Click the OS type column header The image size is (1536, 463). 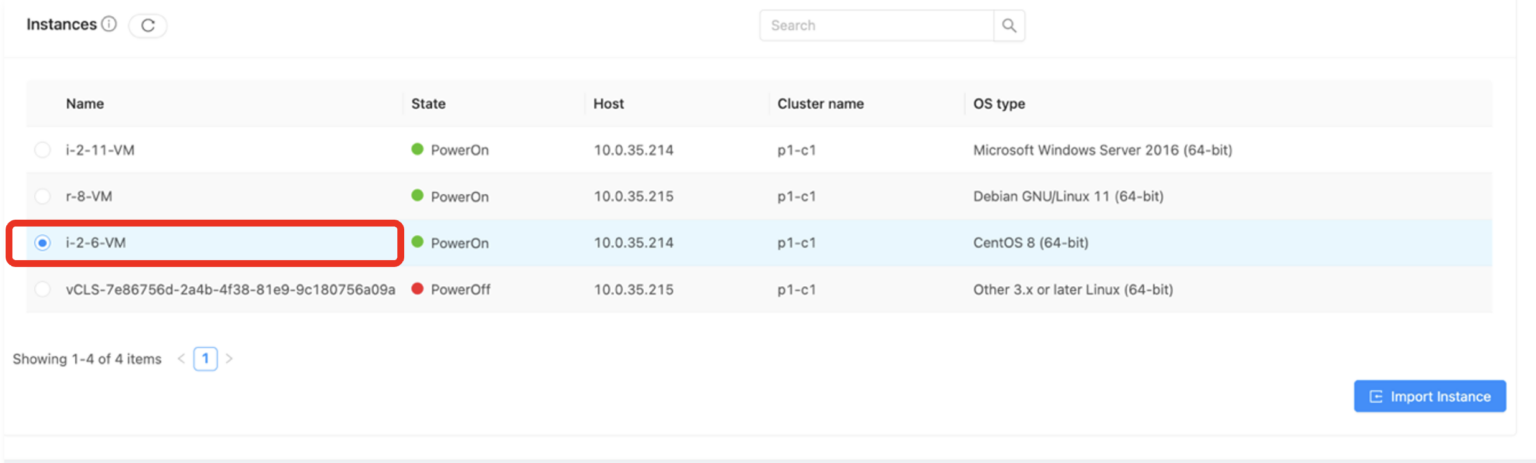coord(999,104)
